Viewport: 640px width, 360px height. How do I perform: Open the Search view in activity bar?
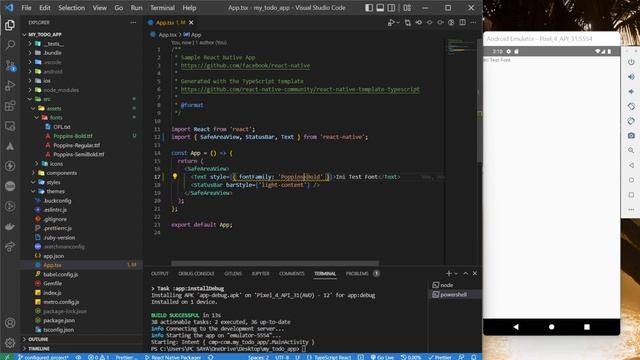click(10, 45)
